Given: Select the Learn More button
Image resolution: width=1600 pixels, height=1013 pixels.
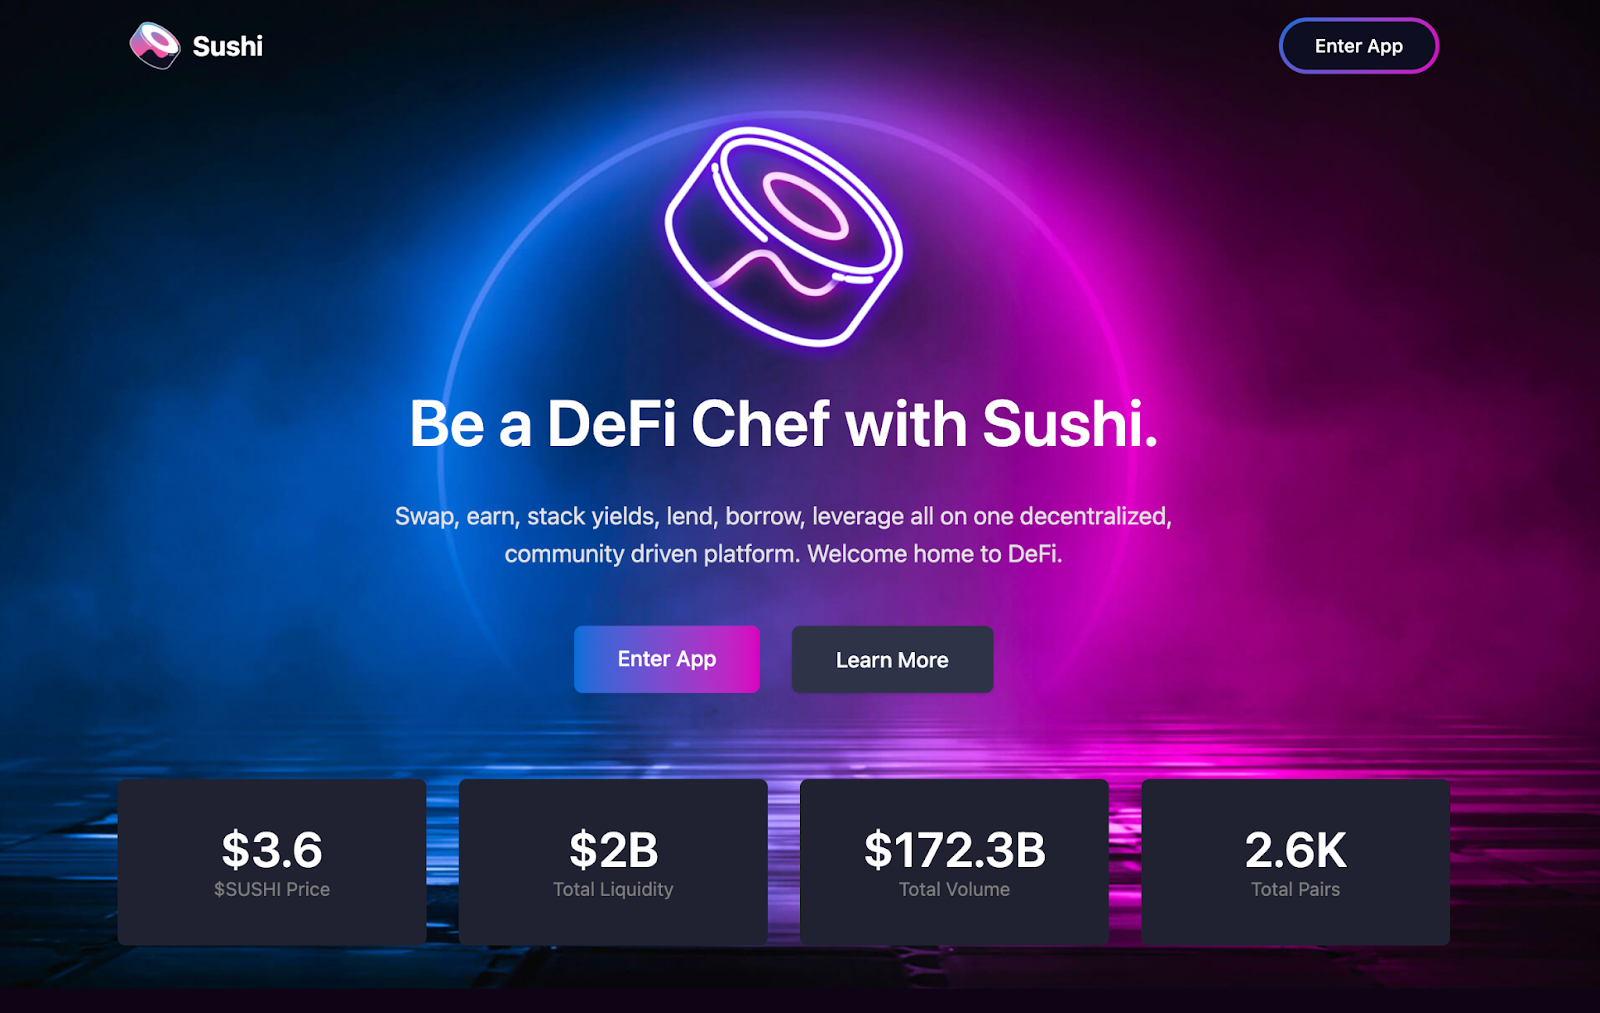Looking at the screenshot, I should 892,660.
